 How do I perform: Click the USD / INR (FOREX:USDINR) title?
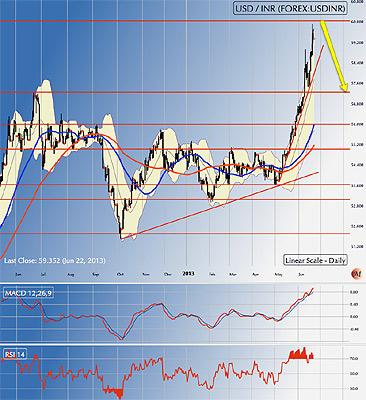click(x=290, y=9)
